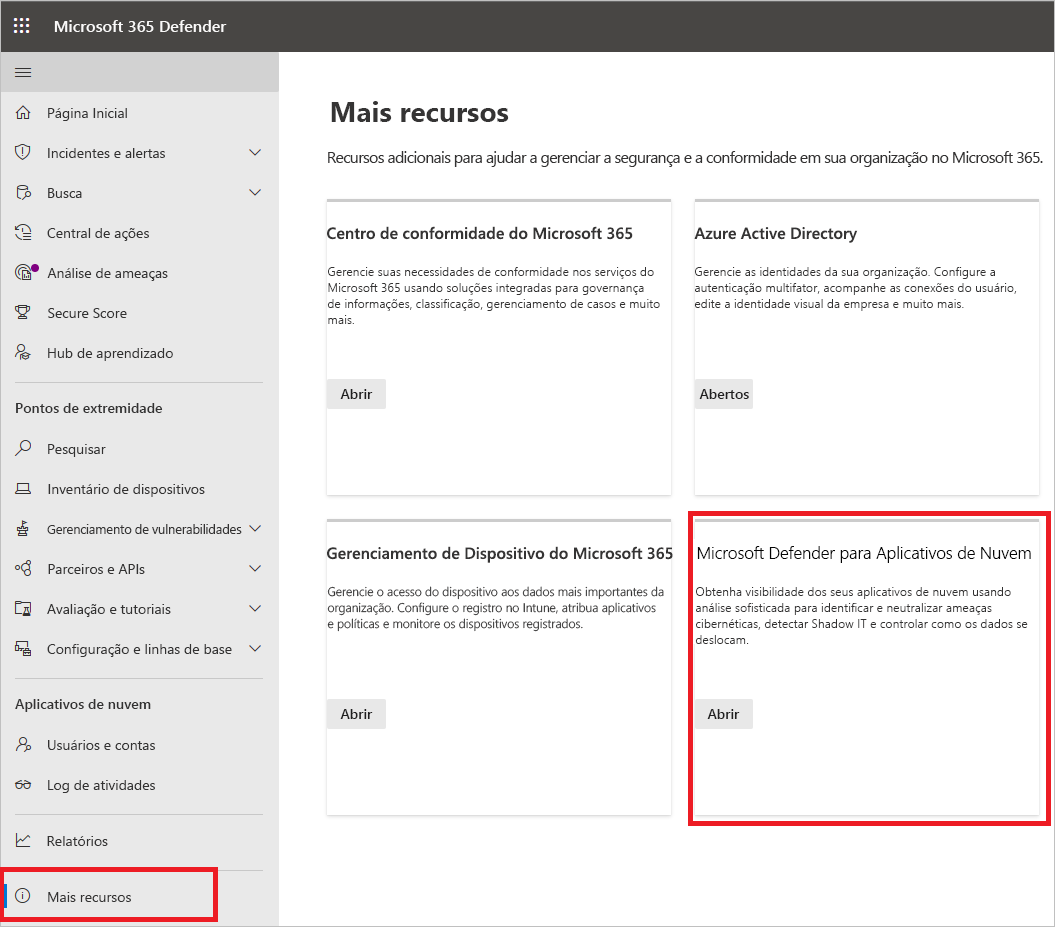Click Microsoft Defender para Aplicativos de Nuvem heading
Screen dimensions: 1055x927
pos(864,553)
